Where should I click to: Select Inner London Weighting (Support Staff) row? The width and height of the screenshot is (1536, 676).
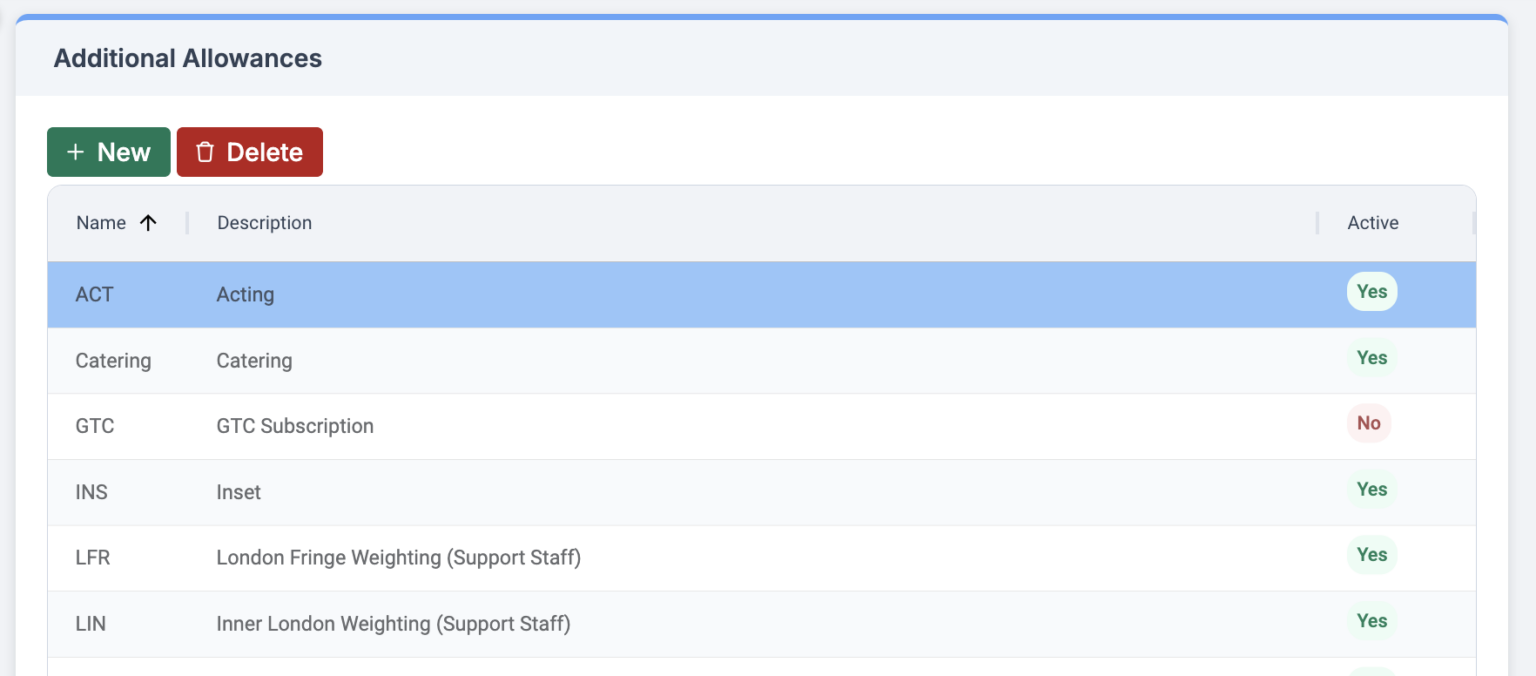tap(393, 624)
